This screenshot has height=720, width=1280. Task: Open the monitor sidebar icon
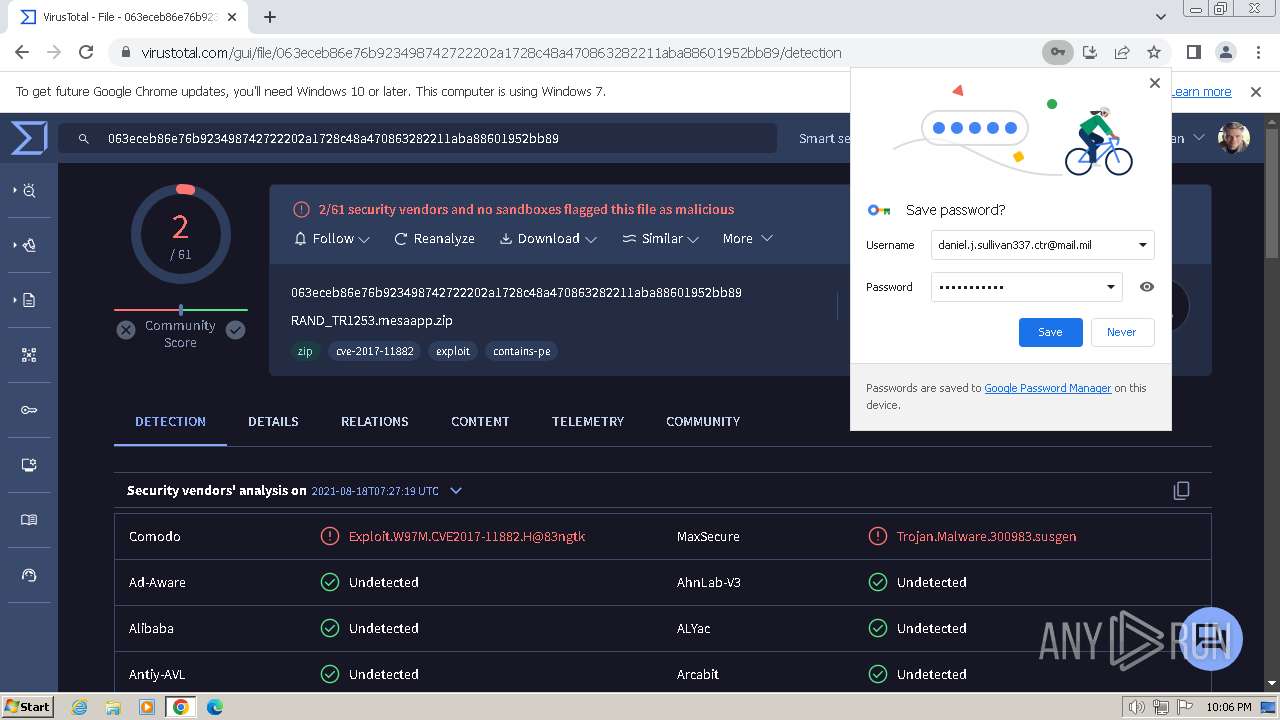coord(29,465)
